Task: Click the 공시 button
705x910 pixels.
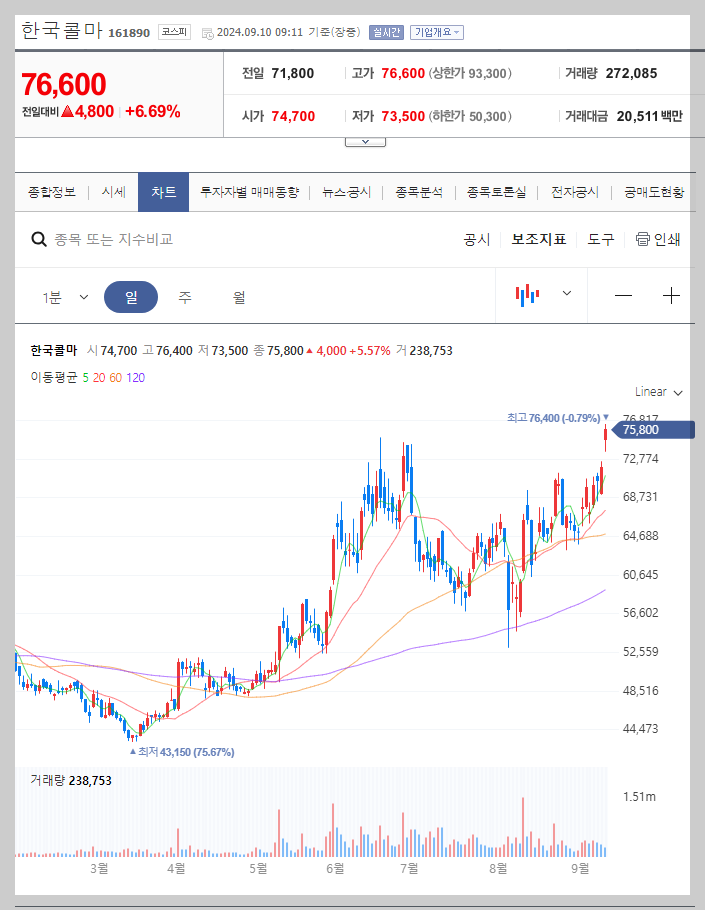Action: 477,239
